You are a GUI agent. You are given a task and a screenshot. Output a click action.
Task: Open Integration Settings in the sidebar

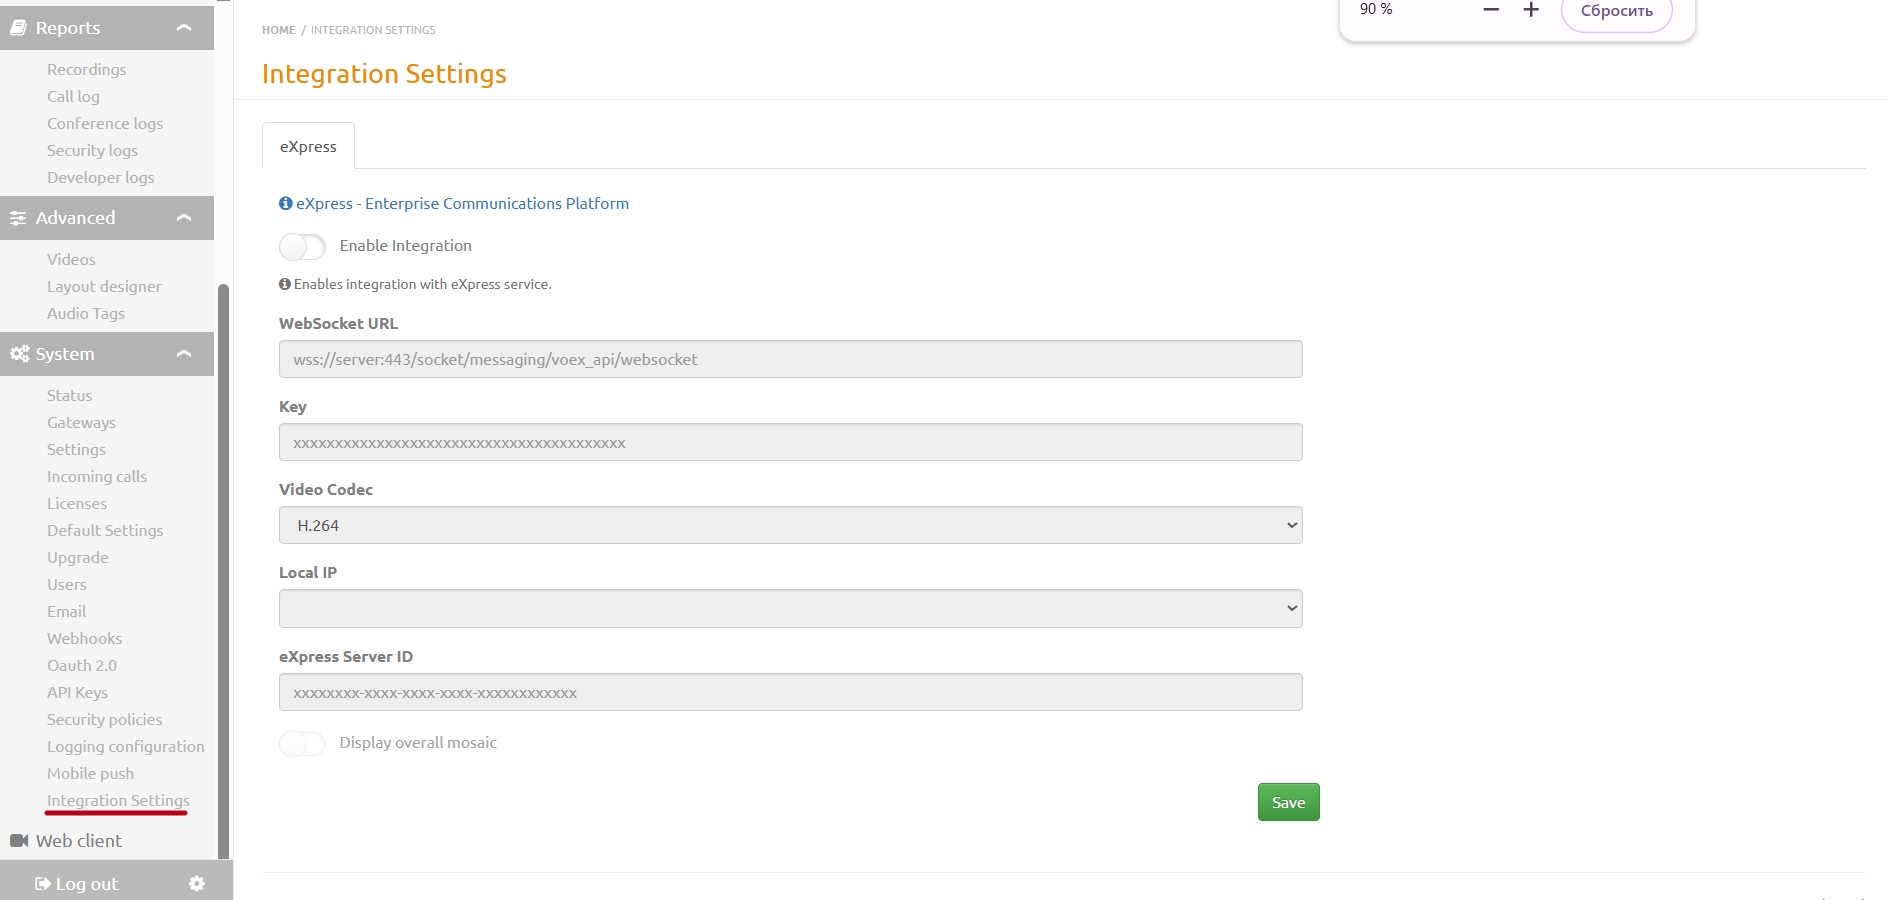118,801
